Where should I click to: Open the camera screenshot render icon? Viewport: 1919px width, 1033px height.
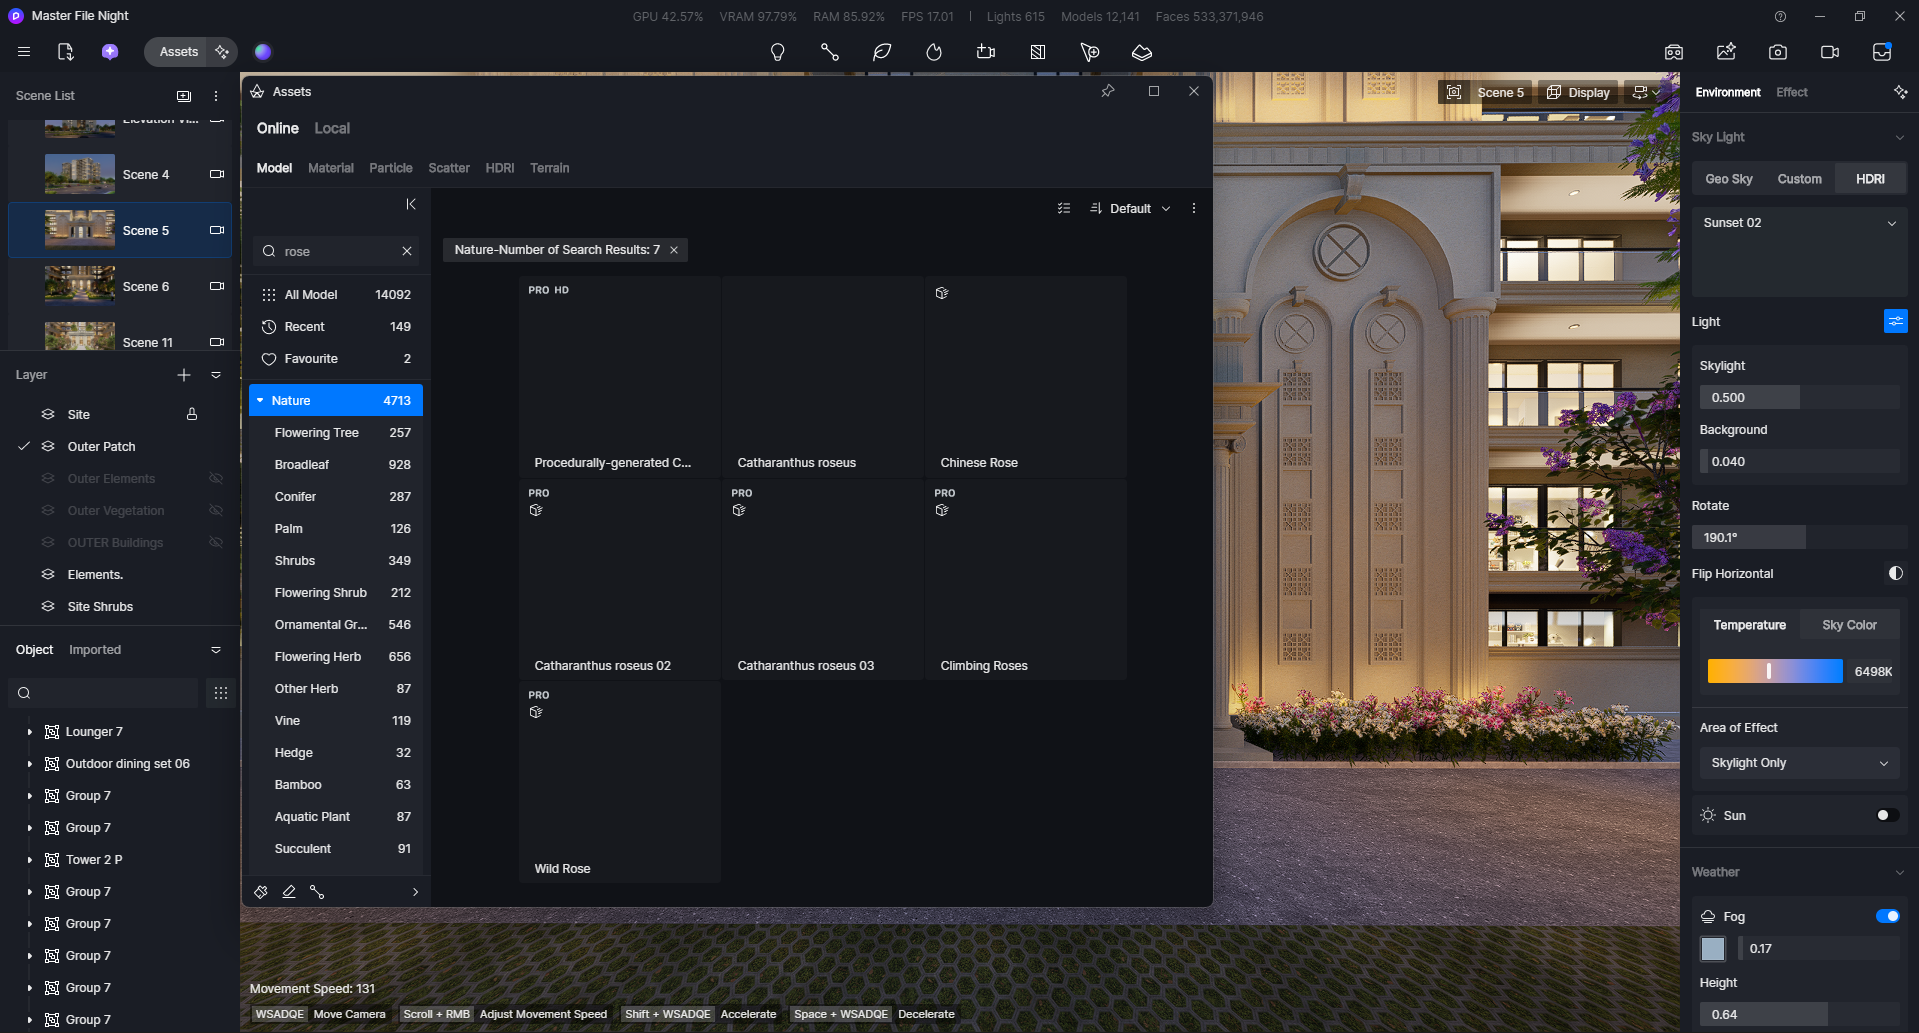(1777, 52)
